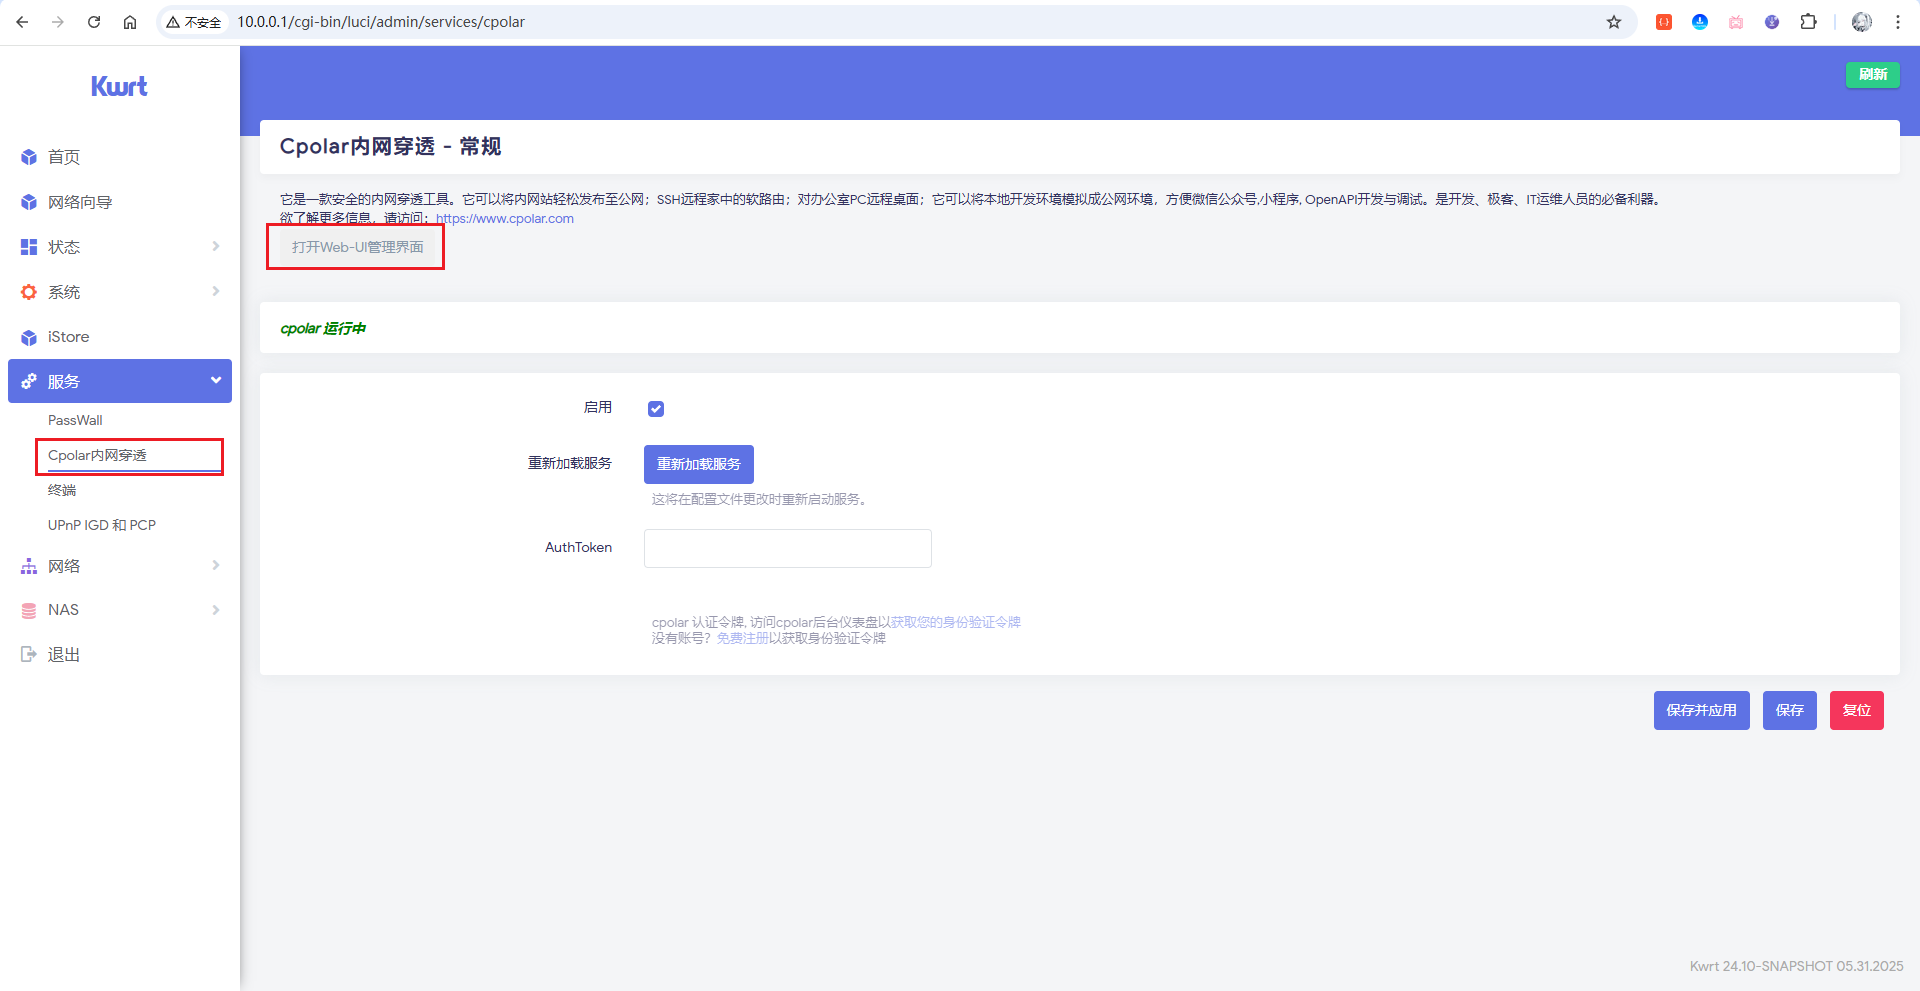Bookmark this page with the star icon
1920x991 pixels.
(x=1614, y=22)
